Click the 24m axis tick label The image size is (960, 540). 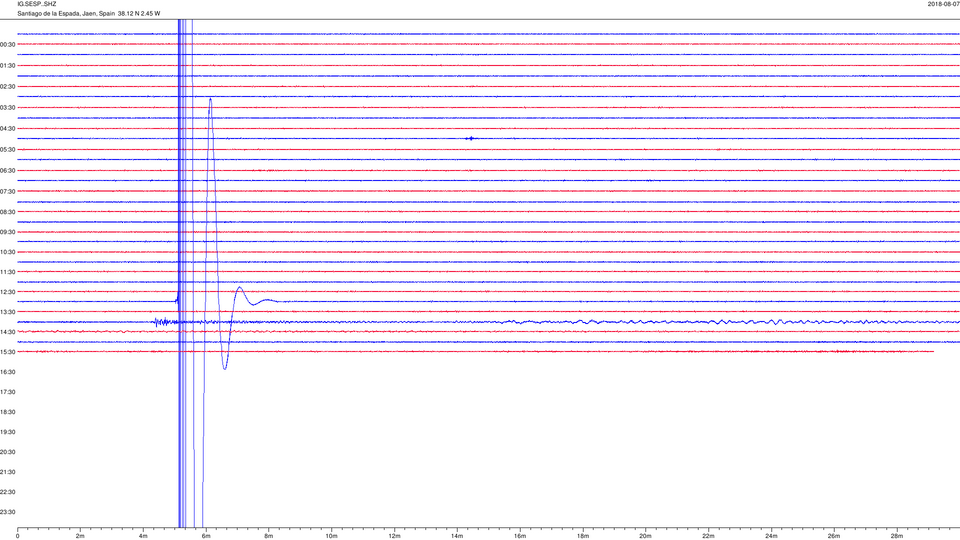tap(771, 536)
